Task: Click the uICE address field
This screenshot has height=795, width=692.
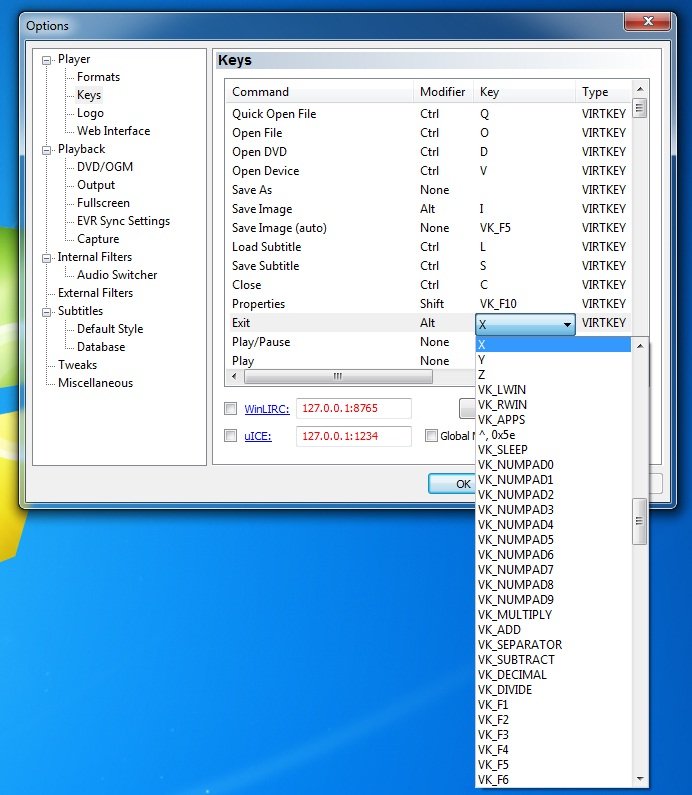Action: point(354,436)
